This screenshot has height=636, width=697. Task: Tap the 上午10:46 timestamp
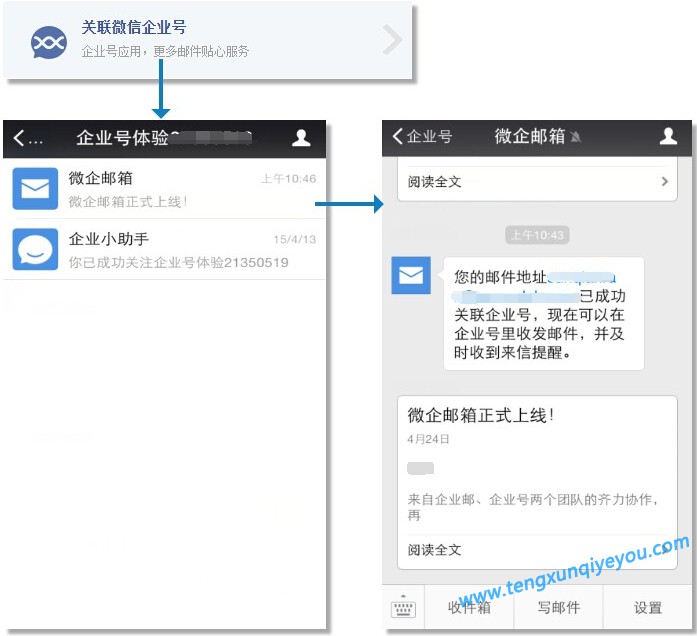click(x=288, y=179)
